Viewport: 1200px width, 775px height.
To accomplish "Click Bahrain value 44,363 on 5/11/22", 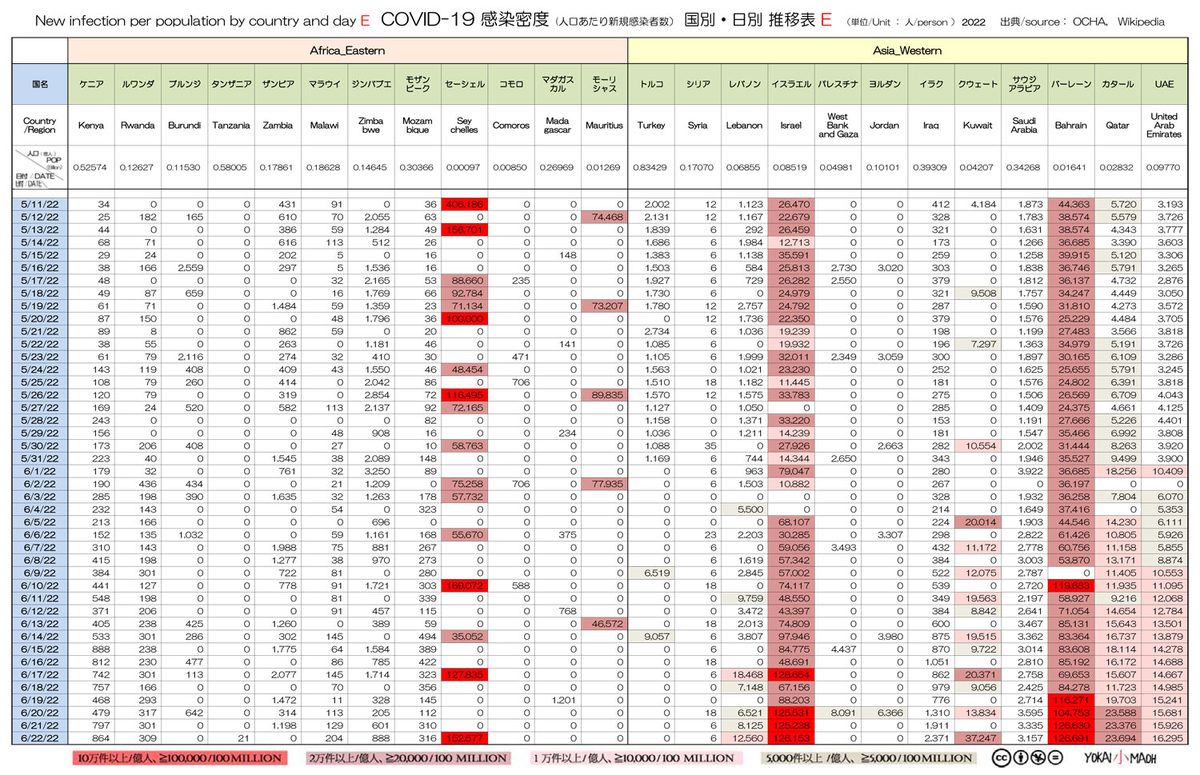I will 1071,204.
